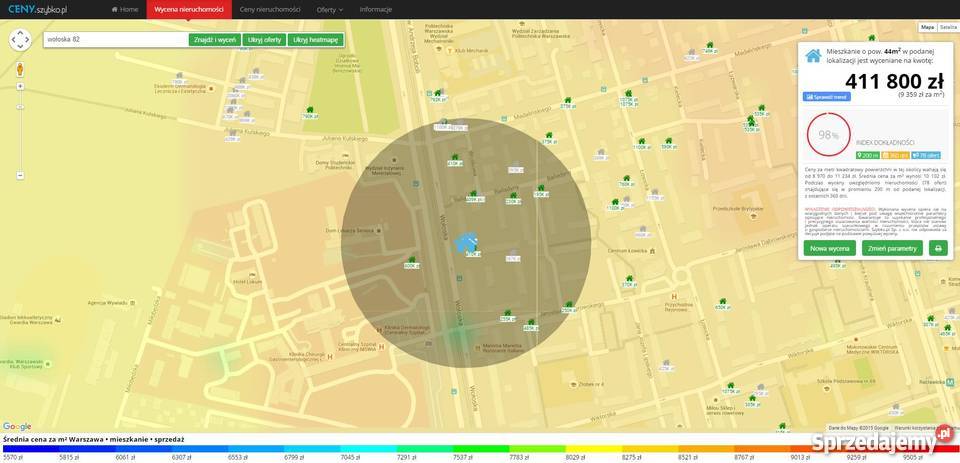This screenshot has width=960, height=463.
Task: Open the 220K zł house offer marker
Action: click(x=513, y=198)
